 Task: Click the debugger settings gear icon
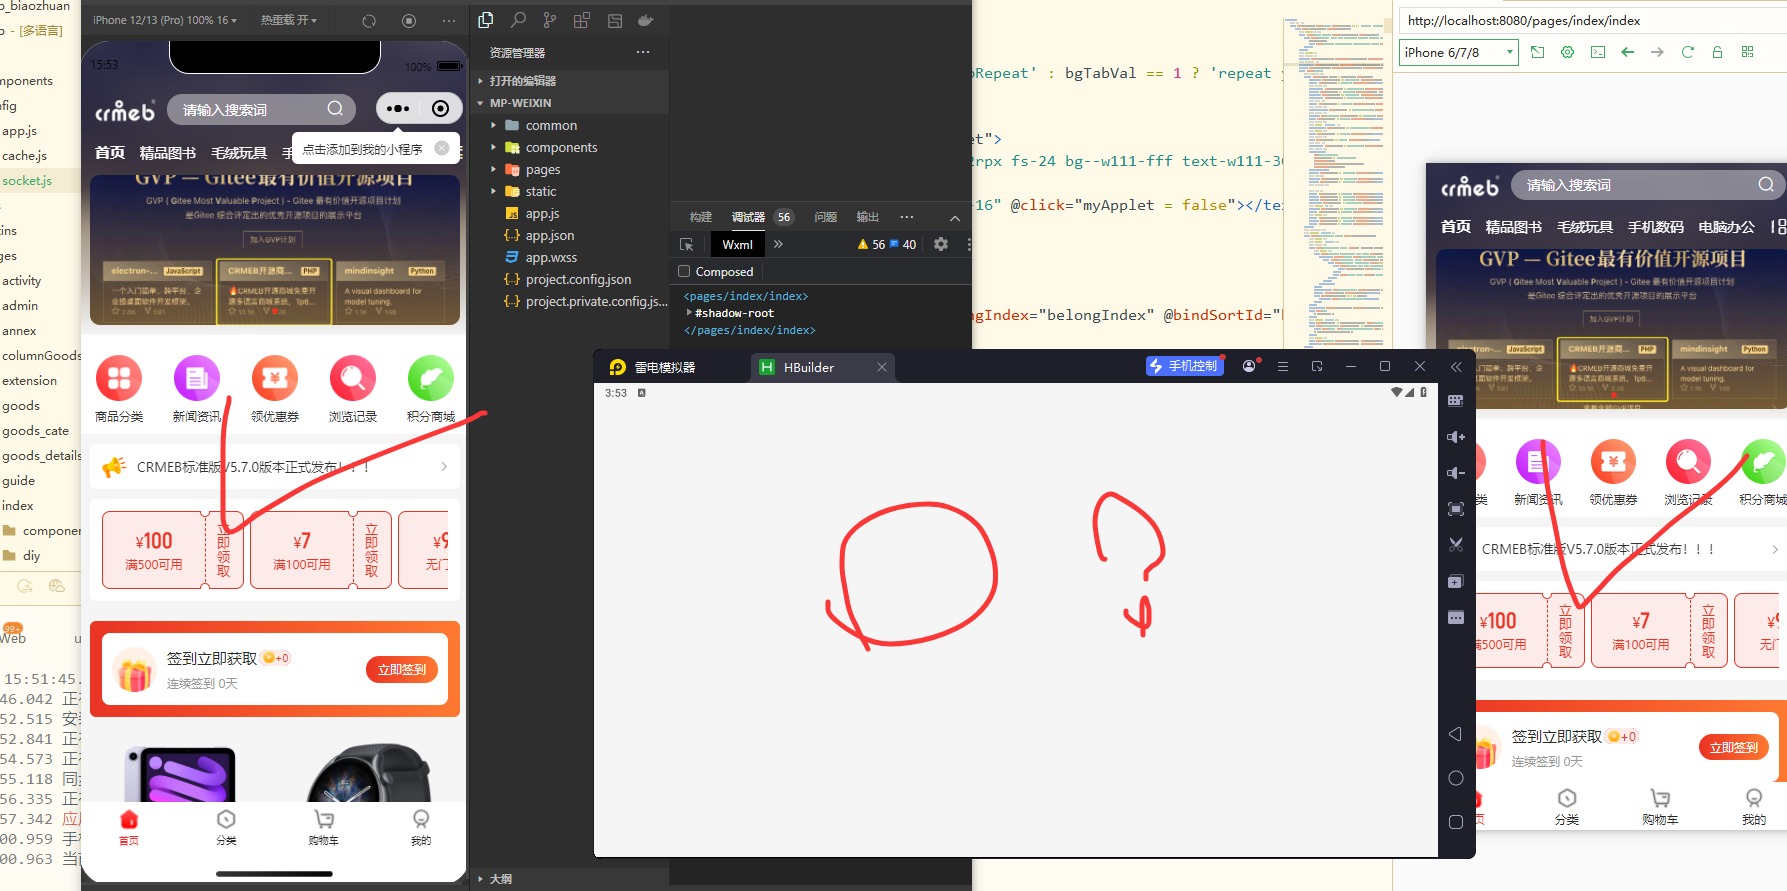click(x=941, y=244)
